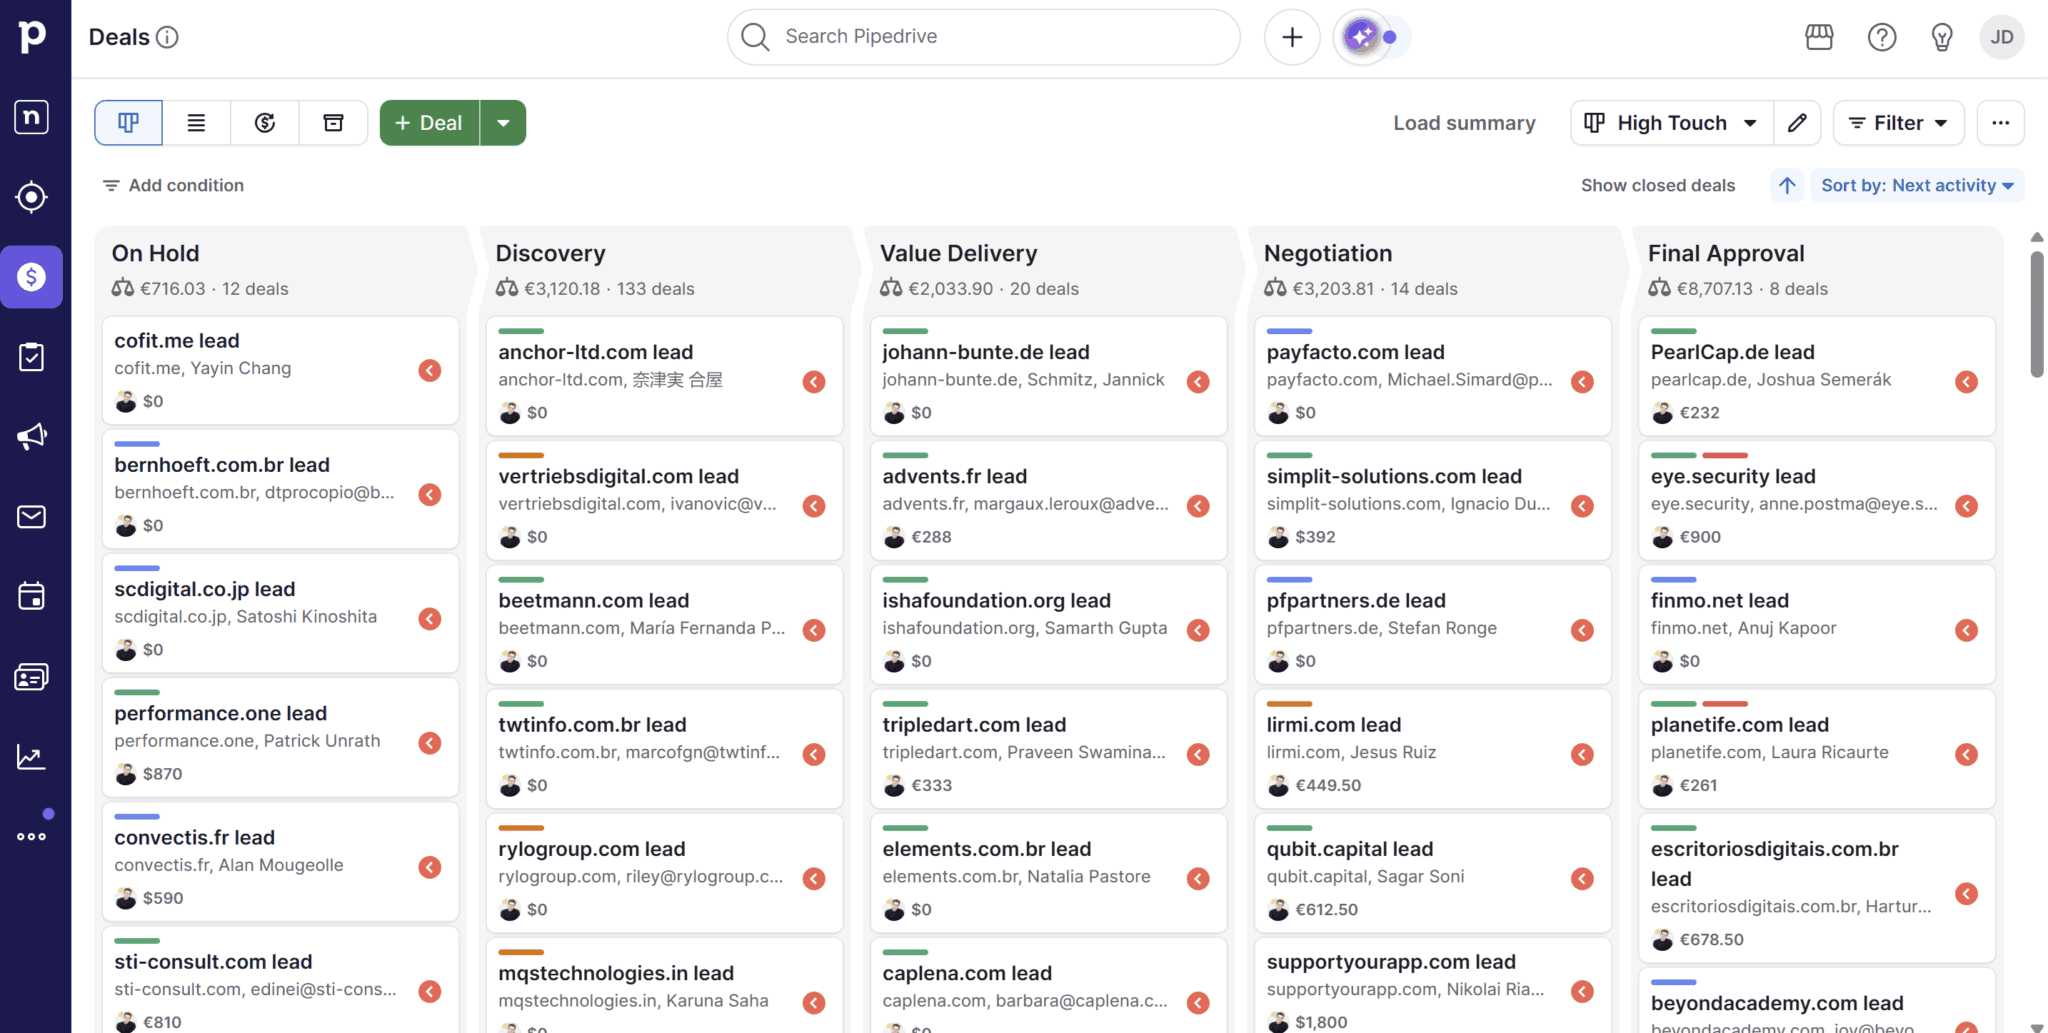Screen dimensions: 2048x1033
Task: Open the Pipedrive logo home
Action: (x=32, y=37)
